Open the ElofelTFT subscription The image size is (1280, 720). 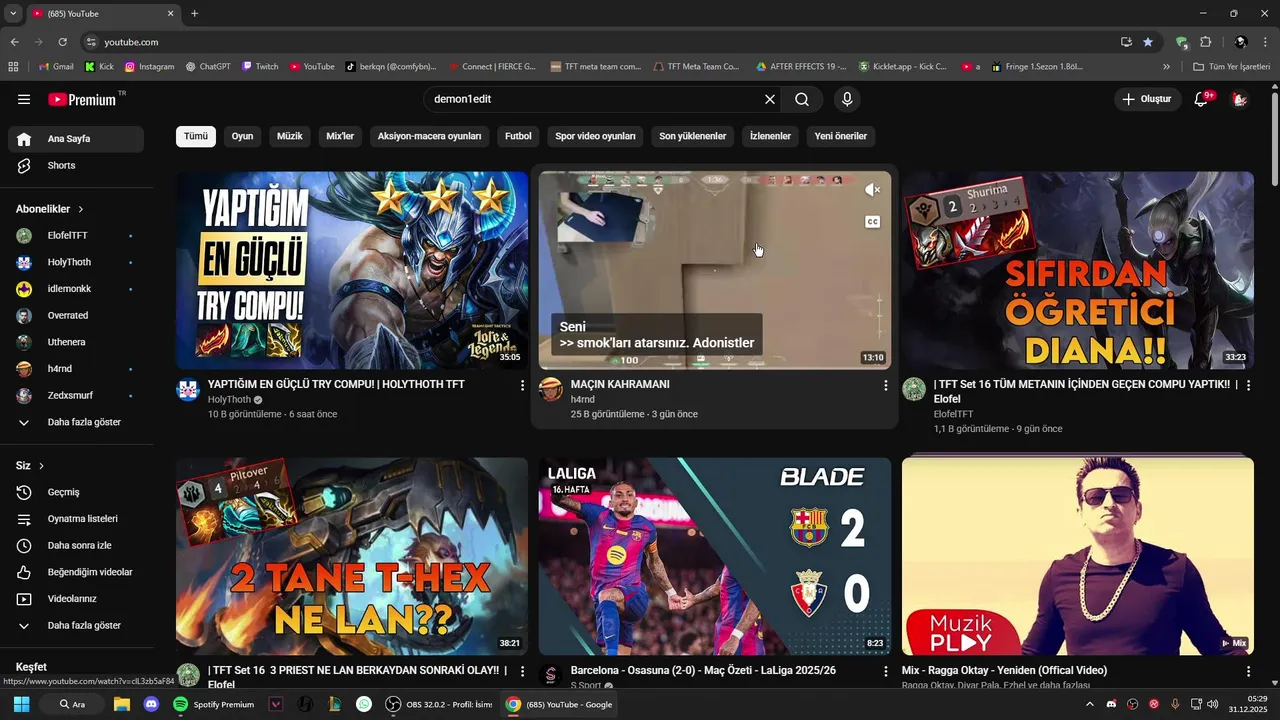pos(76,236)
